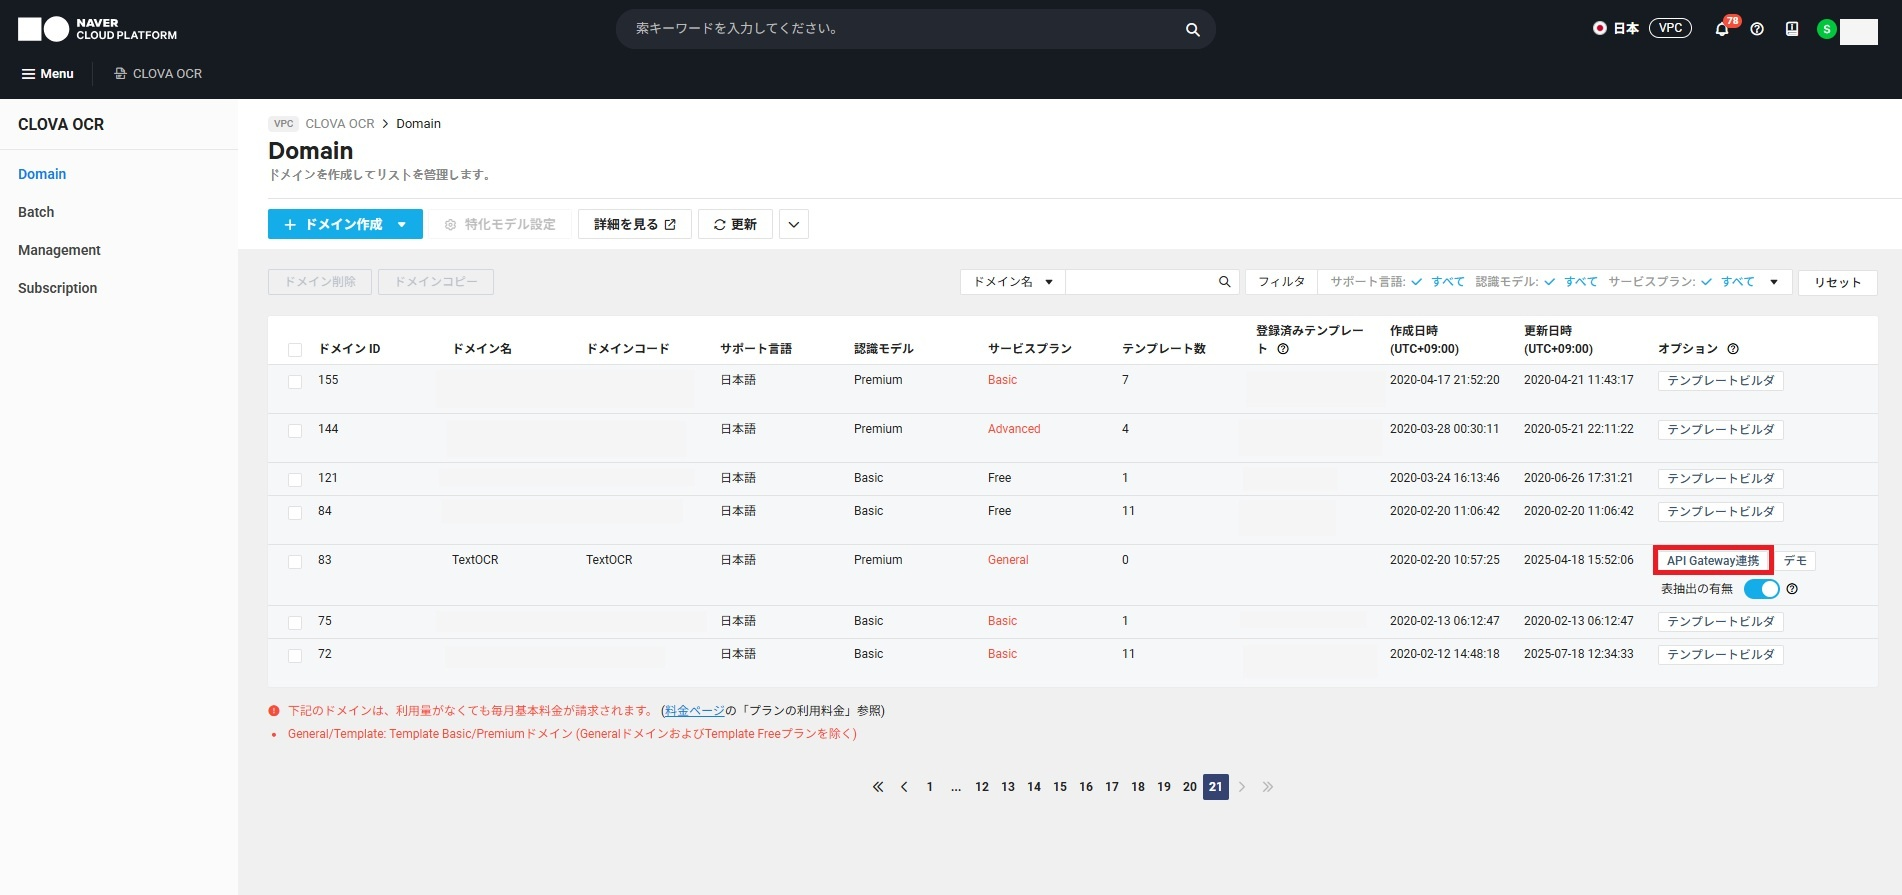This screenshot has height=895, width=1902.
Task: Go to the first page of results
Action: coord(878,787)
